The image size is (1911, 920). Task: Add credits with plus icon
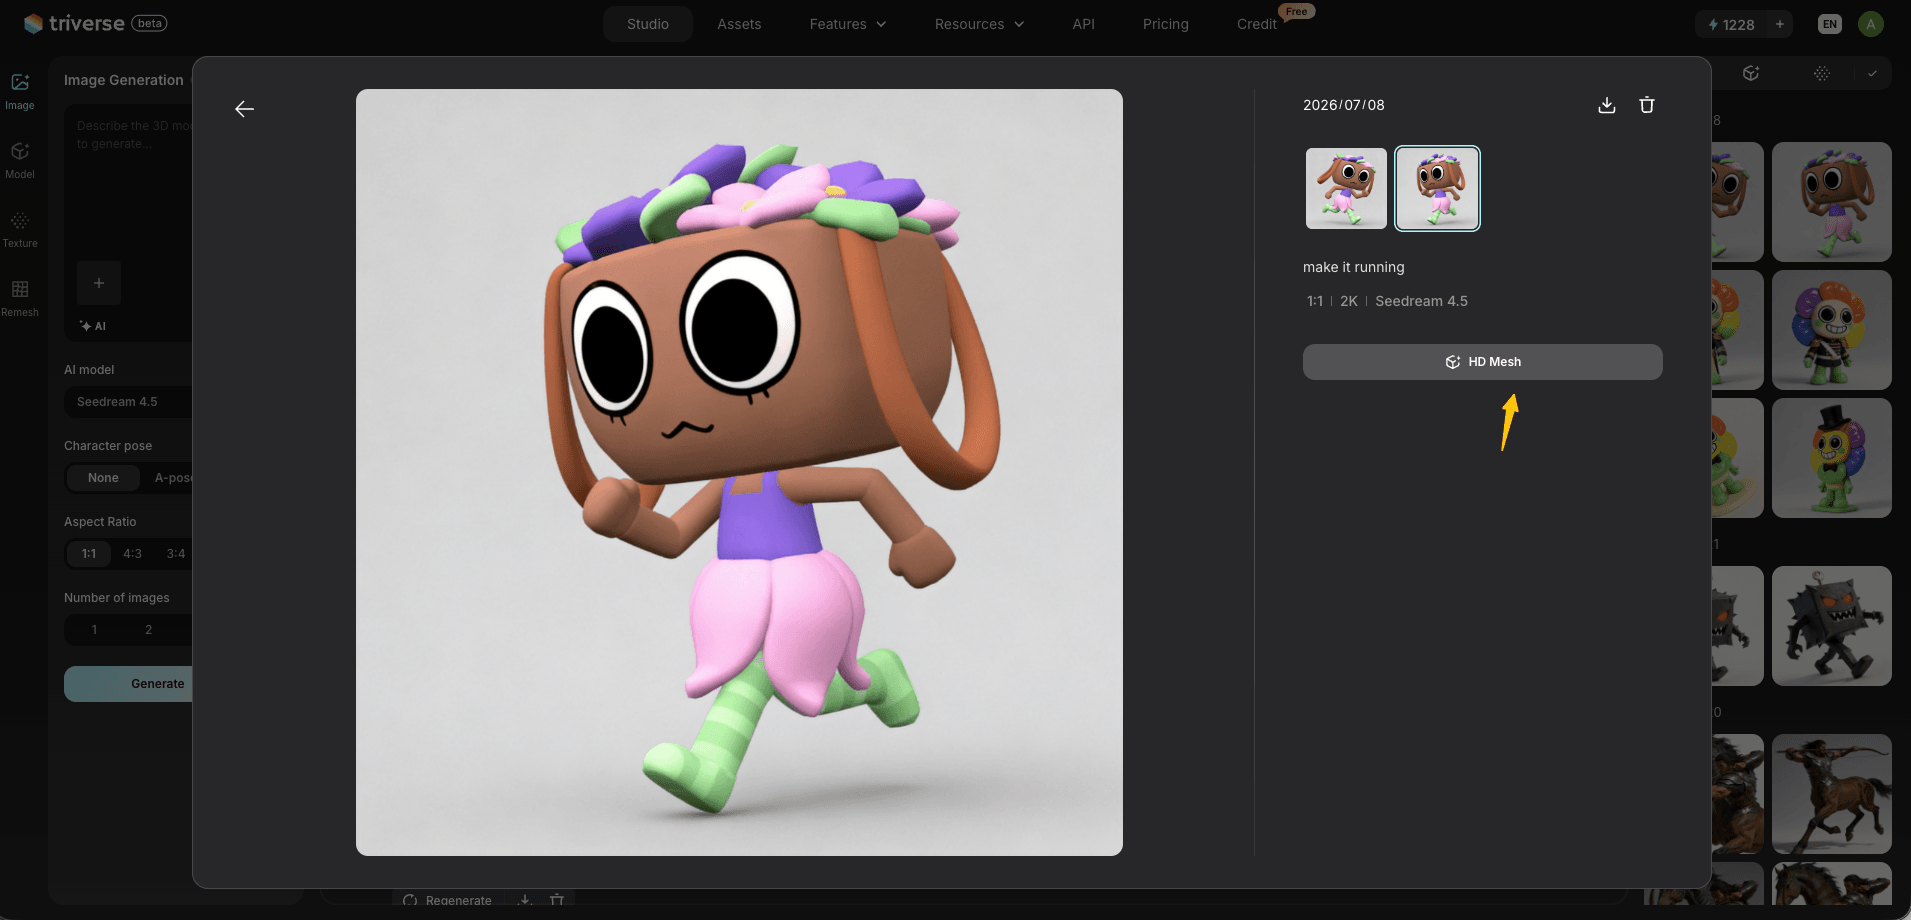[1780, 24]
